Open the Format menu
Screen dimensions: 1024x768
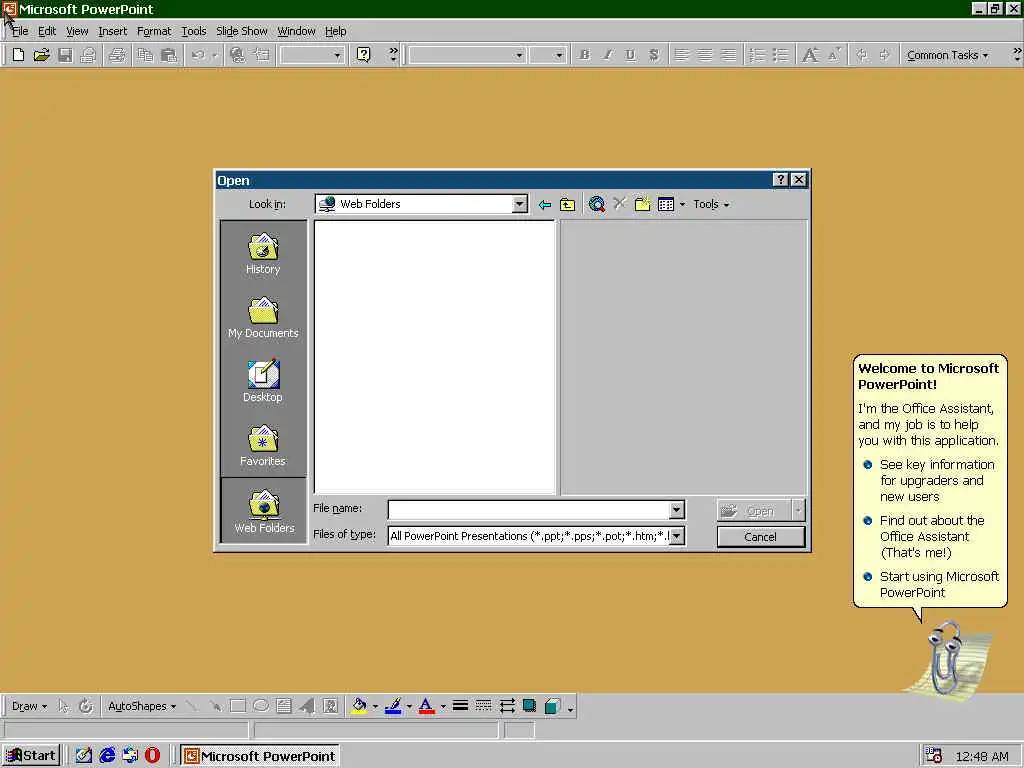154,31
